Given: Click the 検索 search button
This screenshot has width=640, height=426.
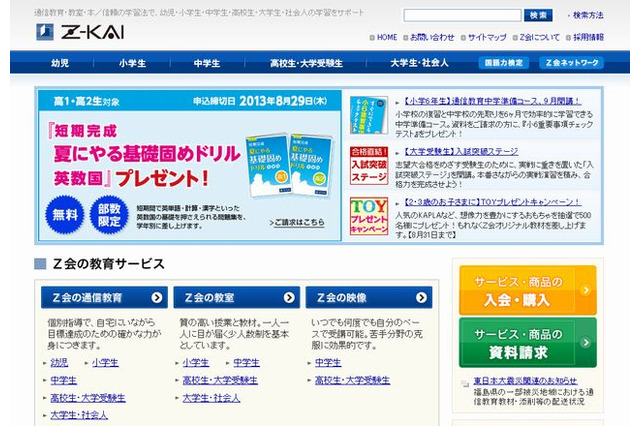Looking at the screenshot, I should pos(538,16).
